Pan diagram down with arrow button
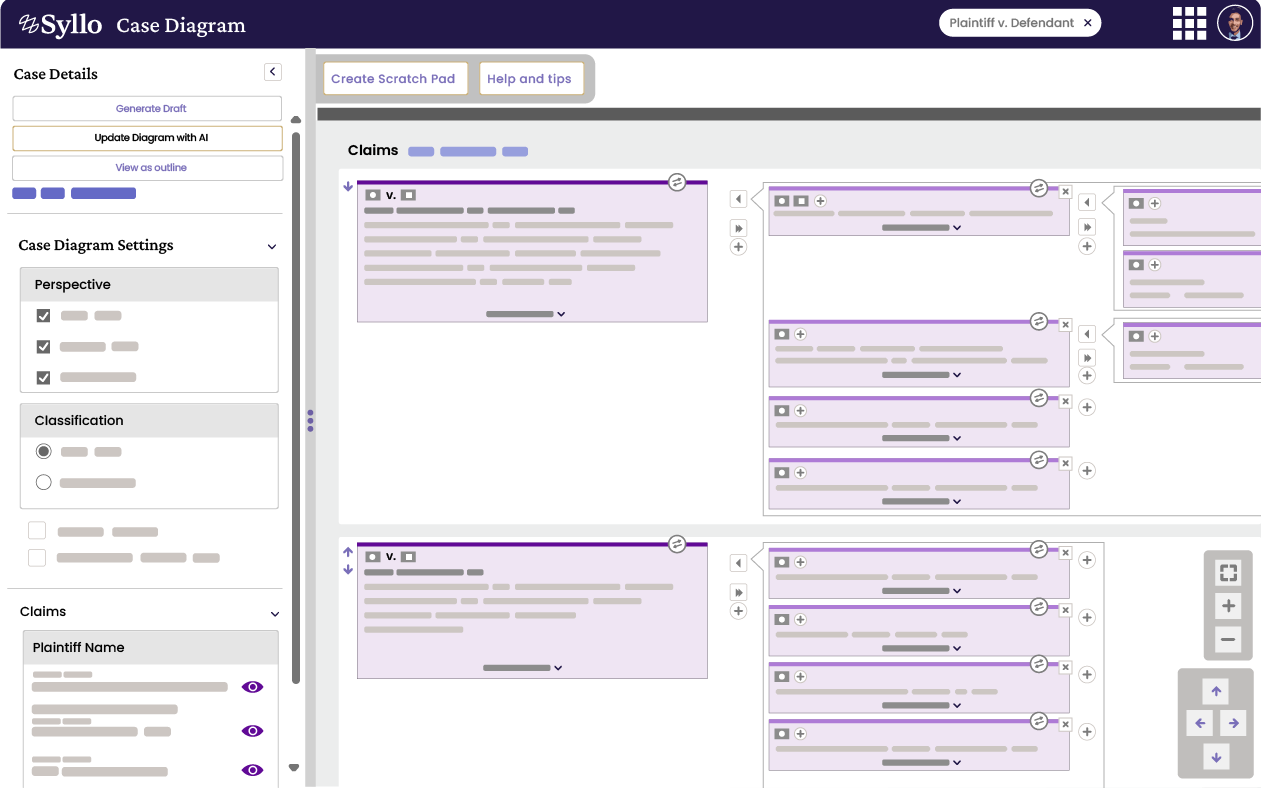This screenshot has height=788, width=1261. 1216,757
